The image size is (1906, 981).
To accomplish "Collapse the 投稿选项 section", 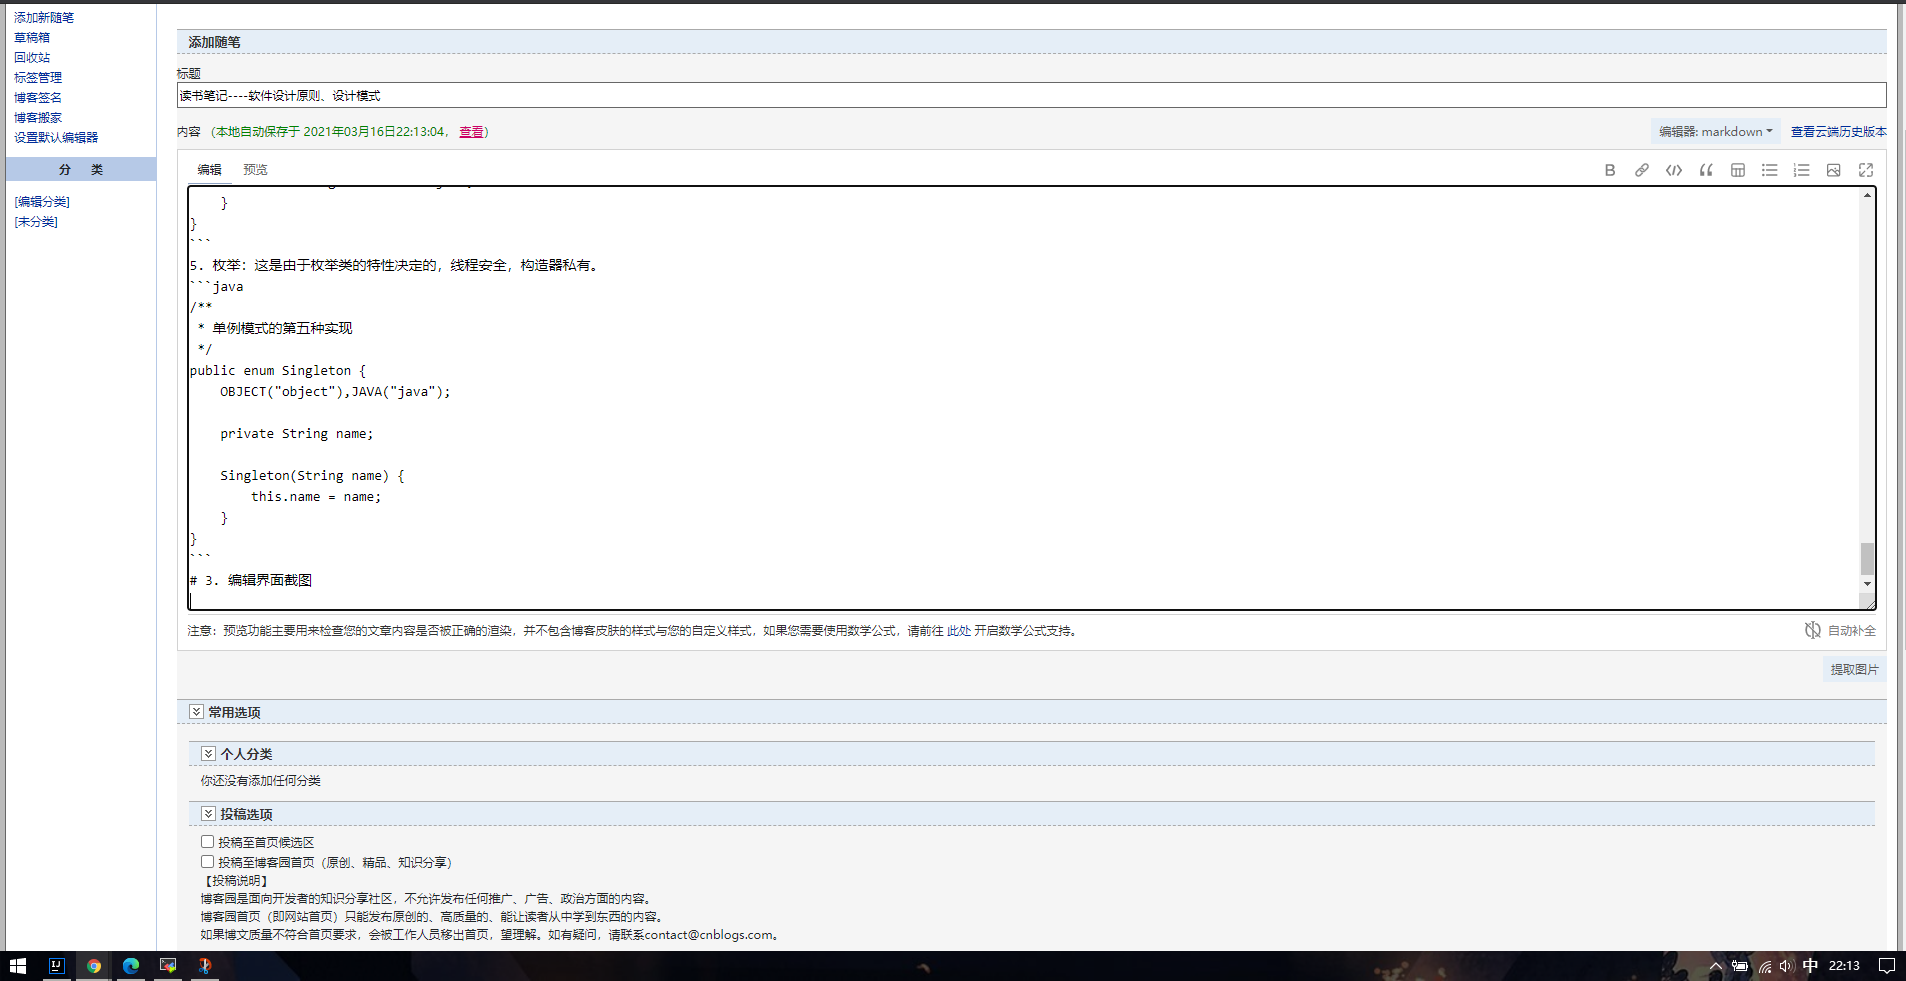I will pos(208,814).
